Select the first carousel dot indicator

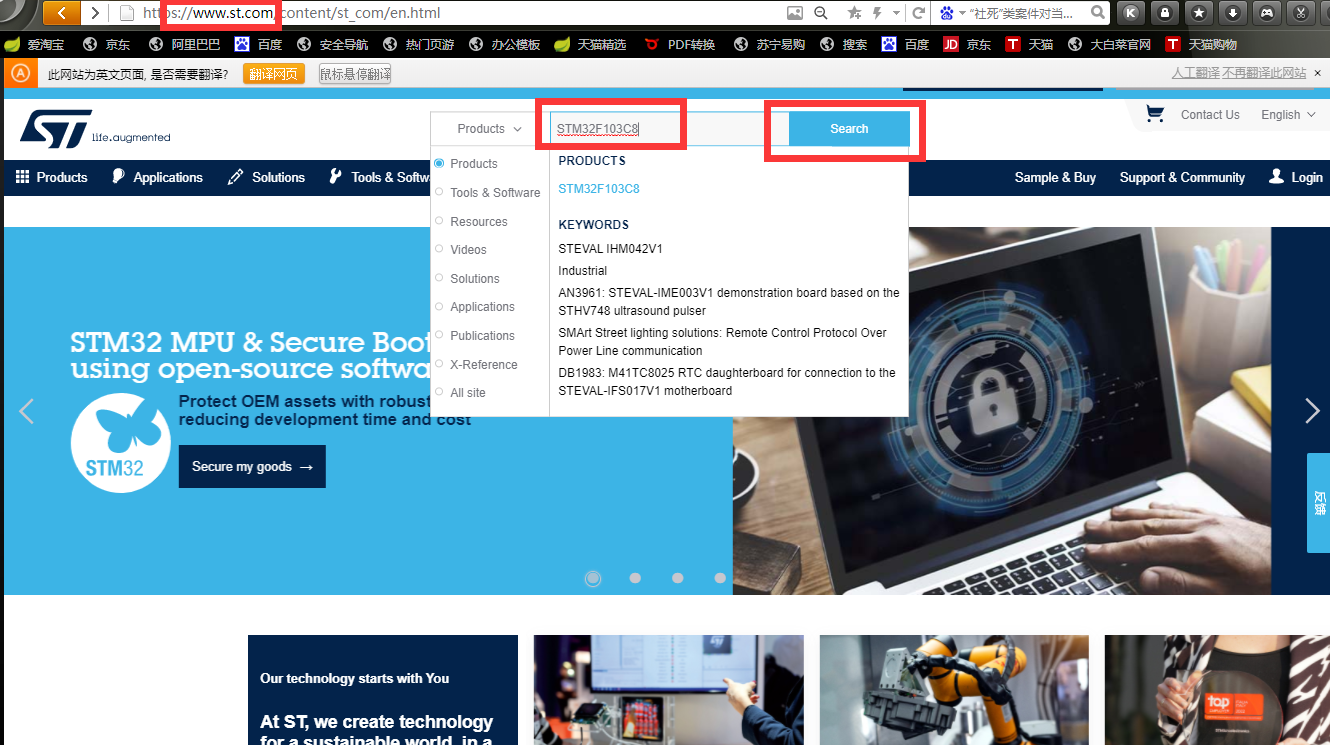(x=593, y=578)
